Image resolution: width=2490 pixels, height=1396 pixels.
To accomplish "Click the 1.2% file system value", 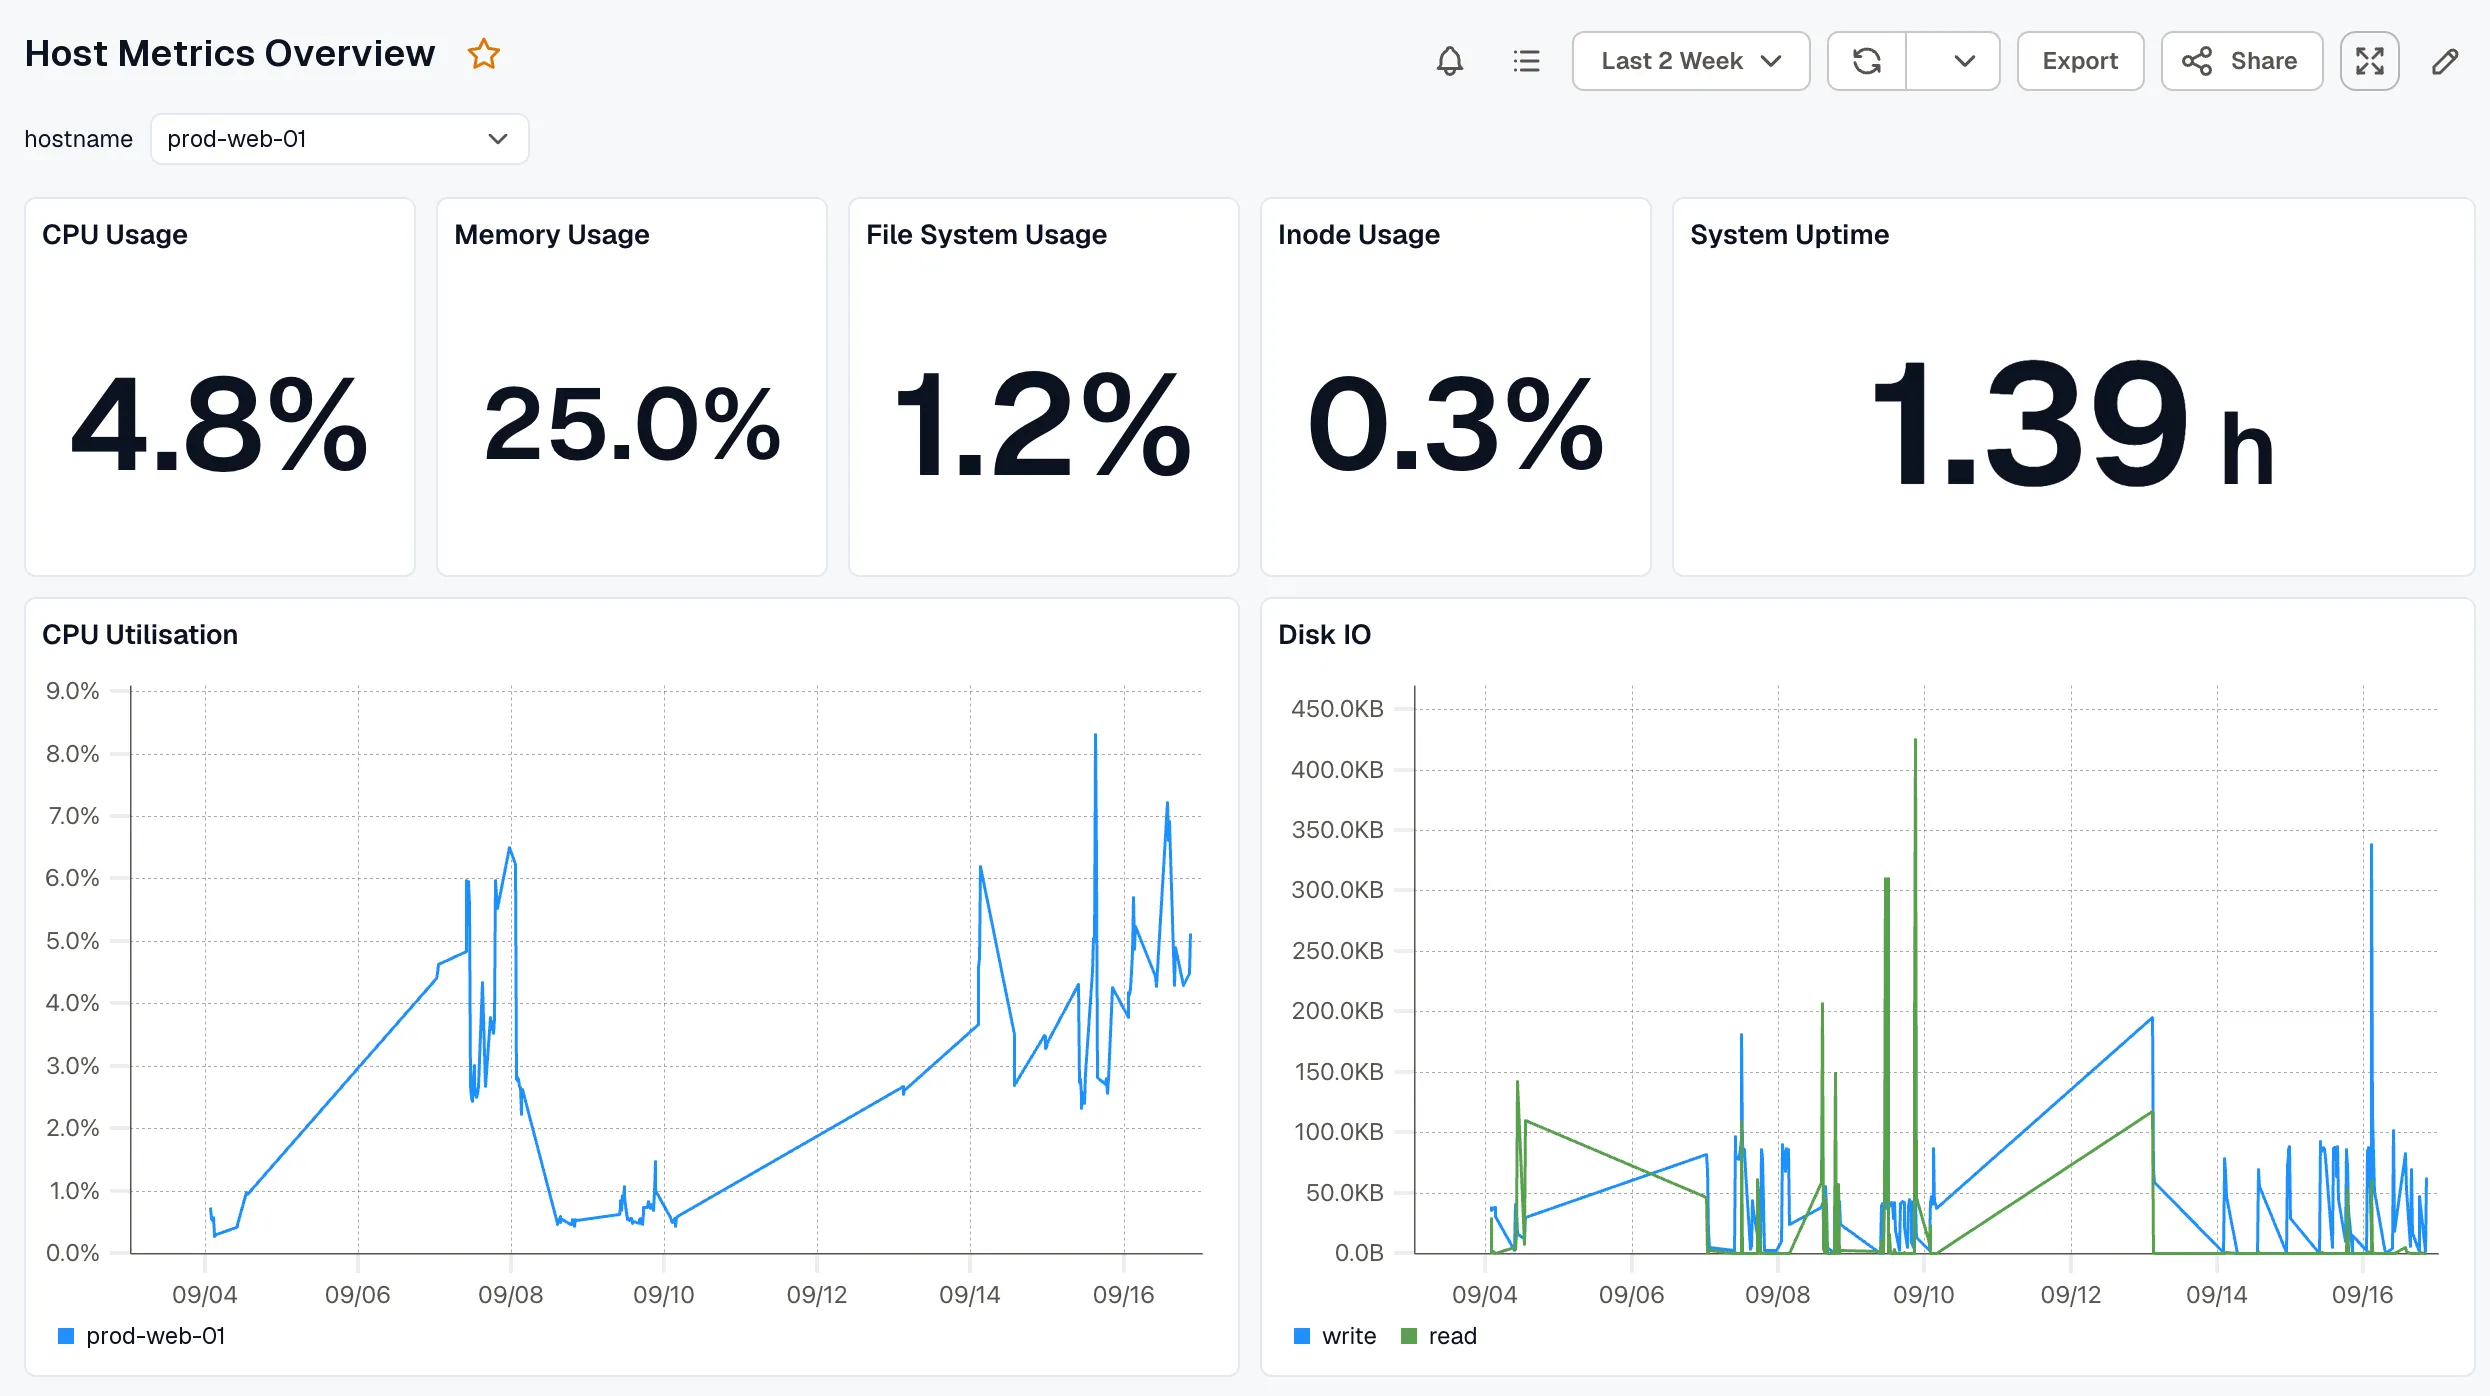I will tap(1043, 425).
